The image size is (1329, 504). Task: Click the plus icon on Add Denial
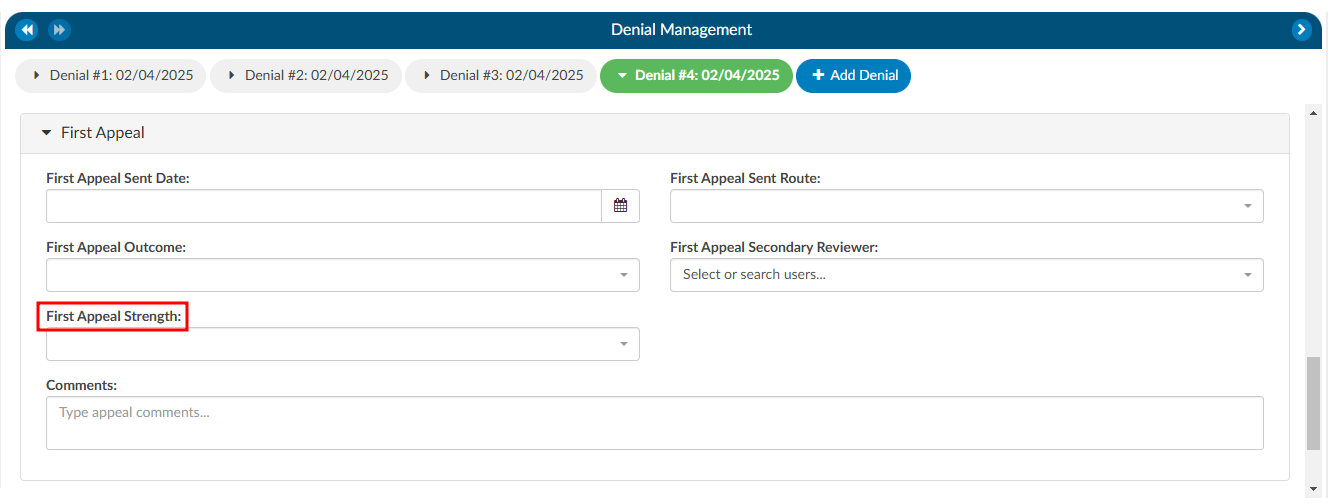pos(818,75)
